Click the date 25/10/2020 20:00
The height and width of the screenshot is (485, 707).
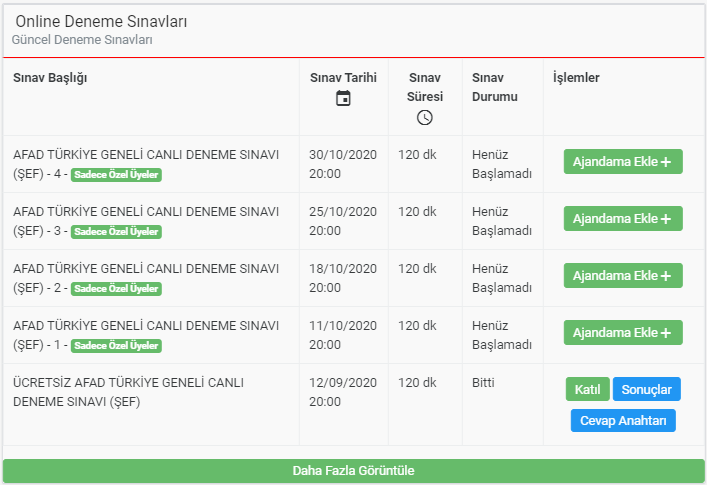(343, 221)
